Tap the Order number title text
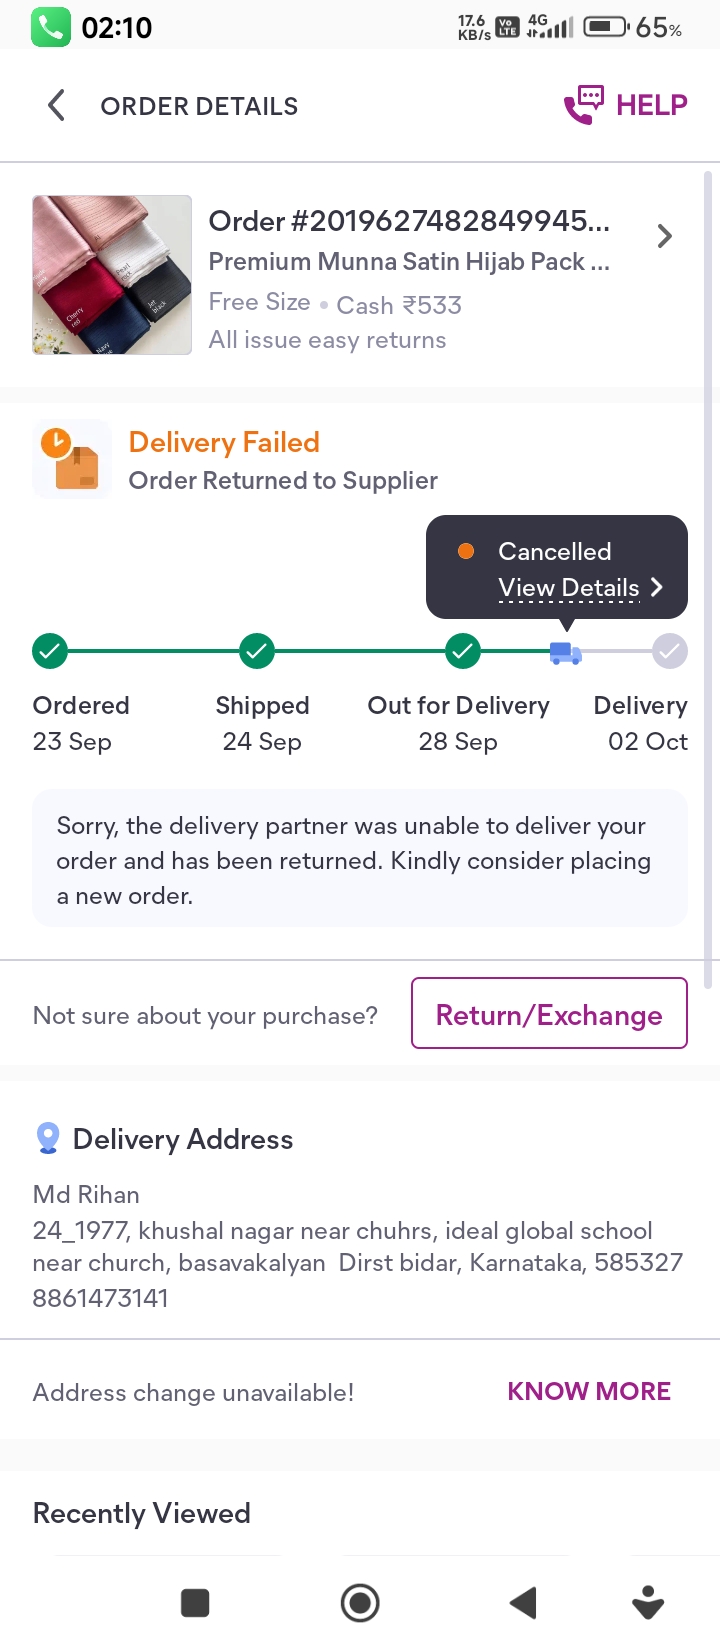This screenshot has width=720, height=1650. point(409,221)
